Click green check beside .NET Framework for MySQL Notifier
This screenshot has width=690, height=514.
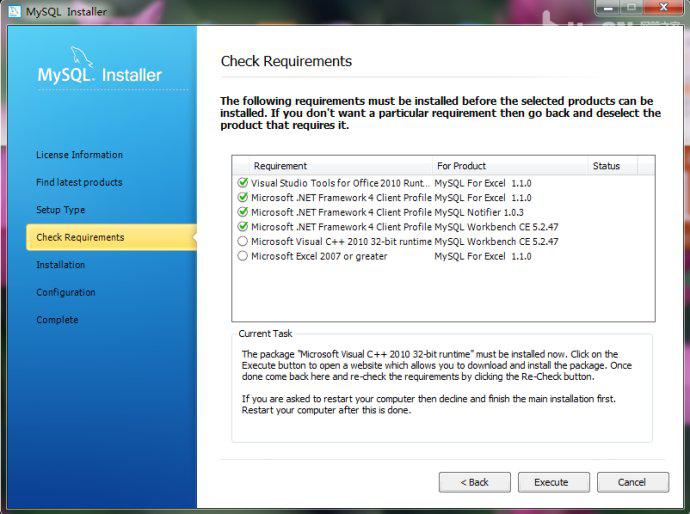click(242, 212)
